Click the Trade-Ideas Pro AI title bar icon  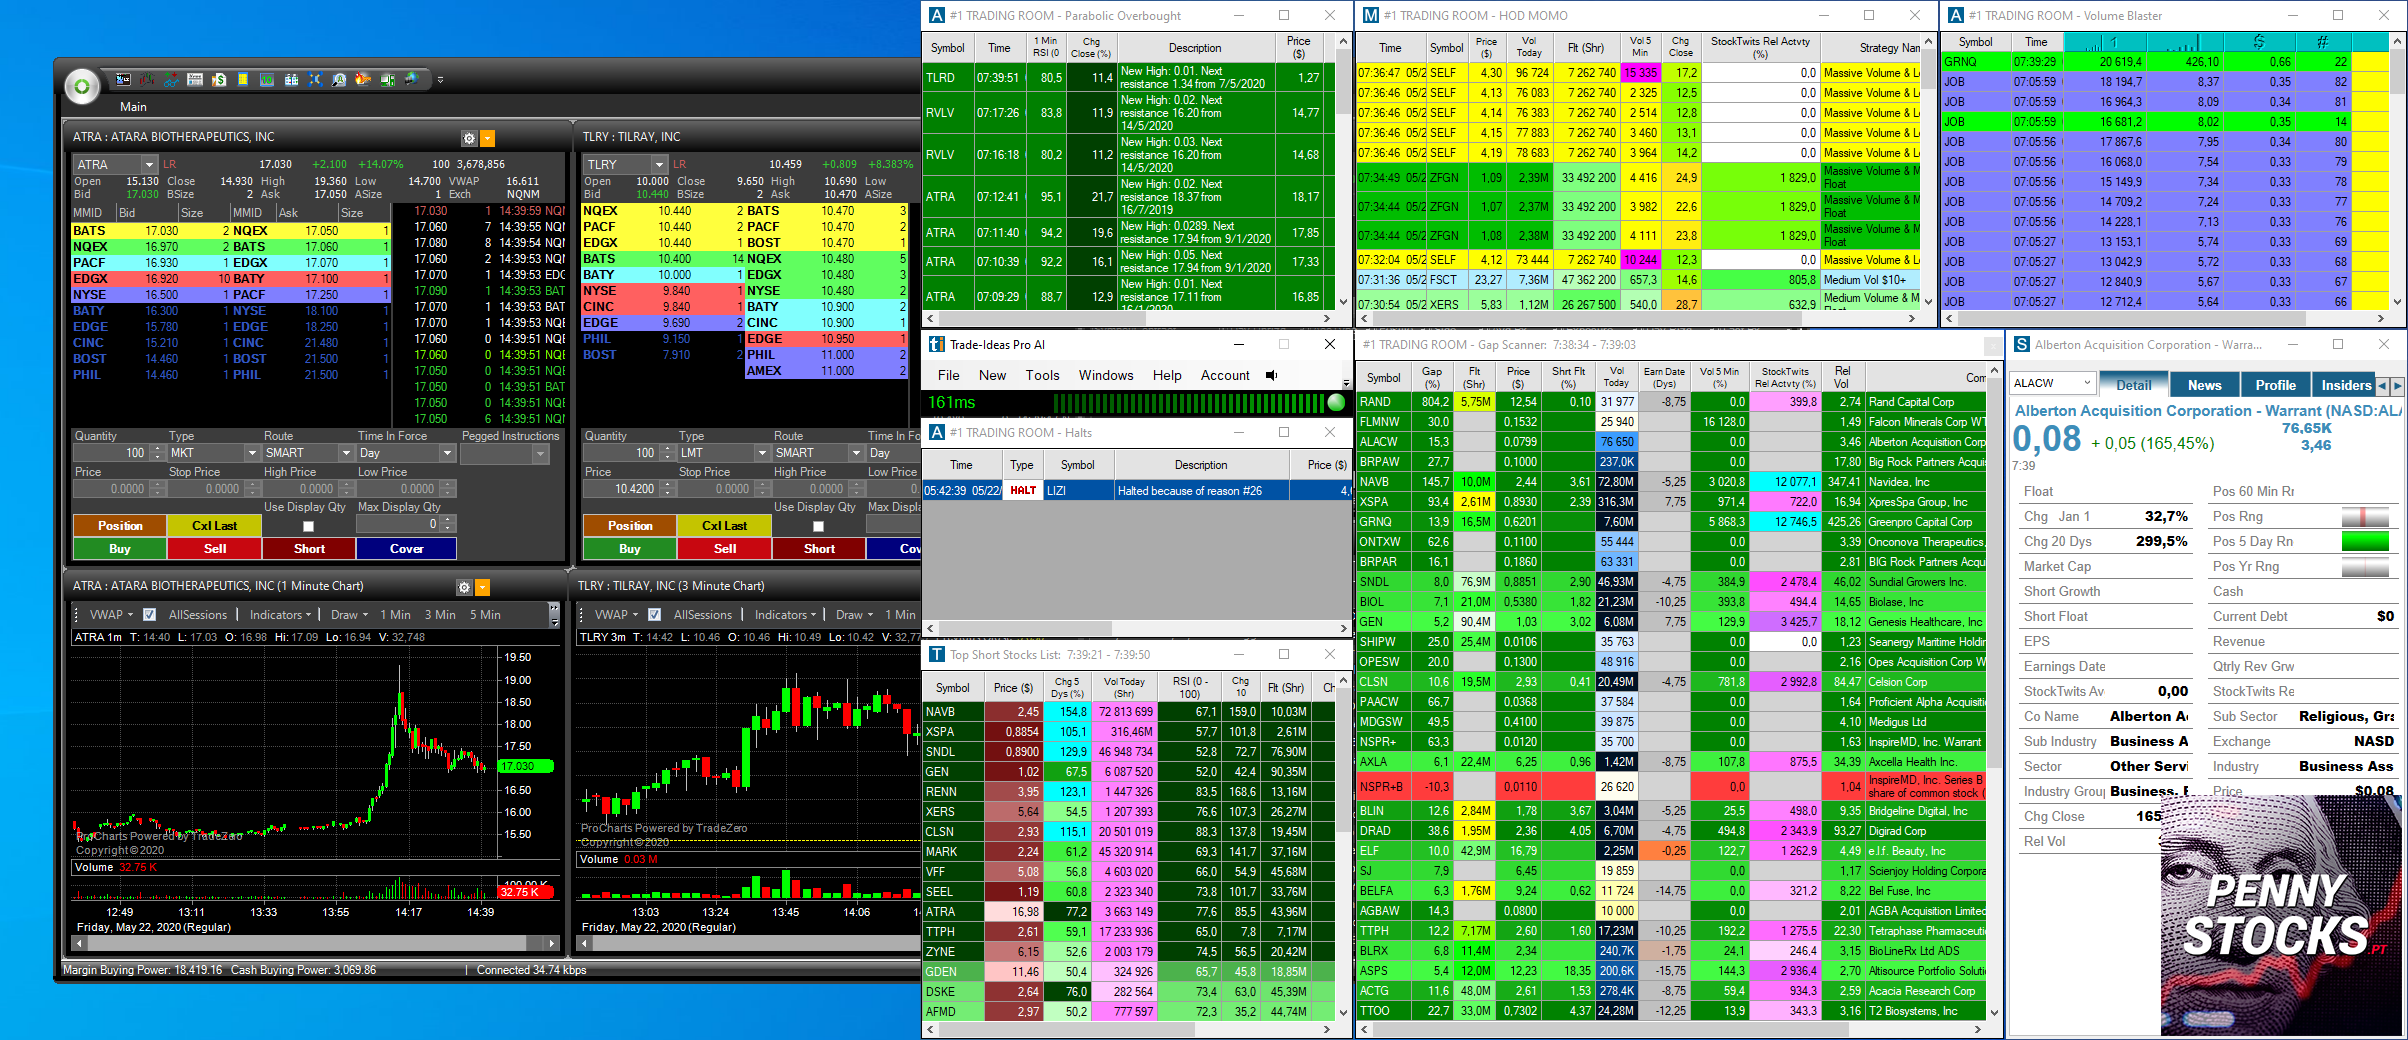pyautogui.click(x=937, y=345)
